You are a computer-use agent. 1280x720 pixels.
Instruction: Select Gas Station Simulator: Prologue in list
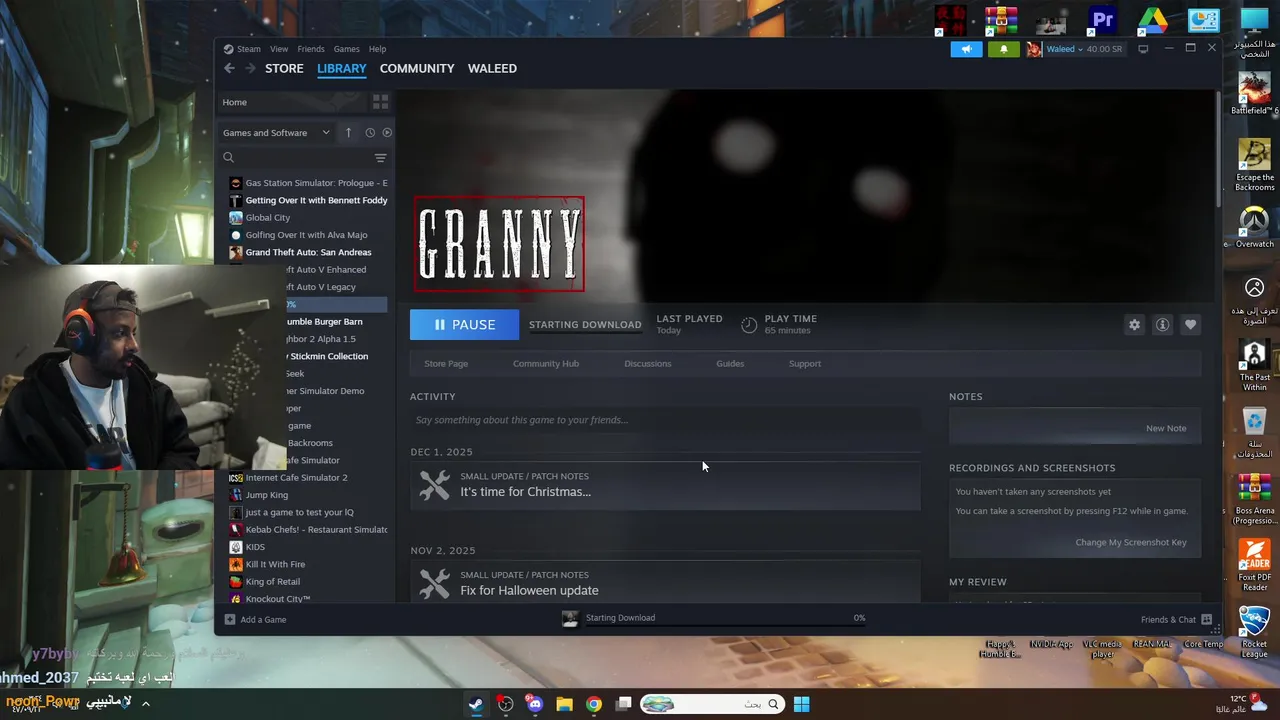point(307,183)
